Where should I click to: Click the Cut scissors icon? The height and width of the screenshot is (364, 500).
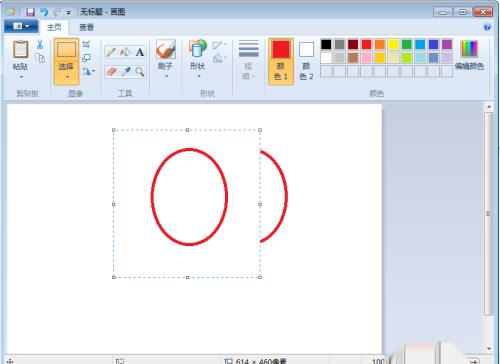click(40, 44)
